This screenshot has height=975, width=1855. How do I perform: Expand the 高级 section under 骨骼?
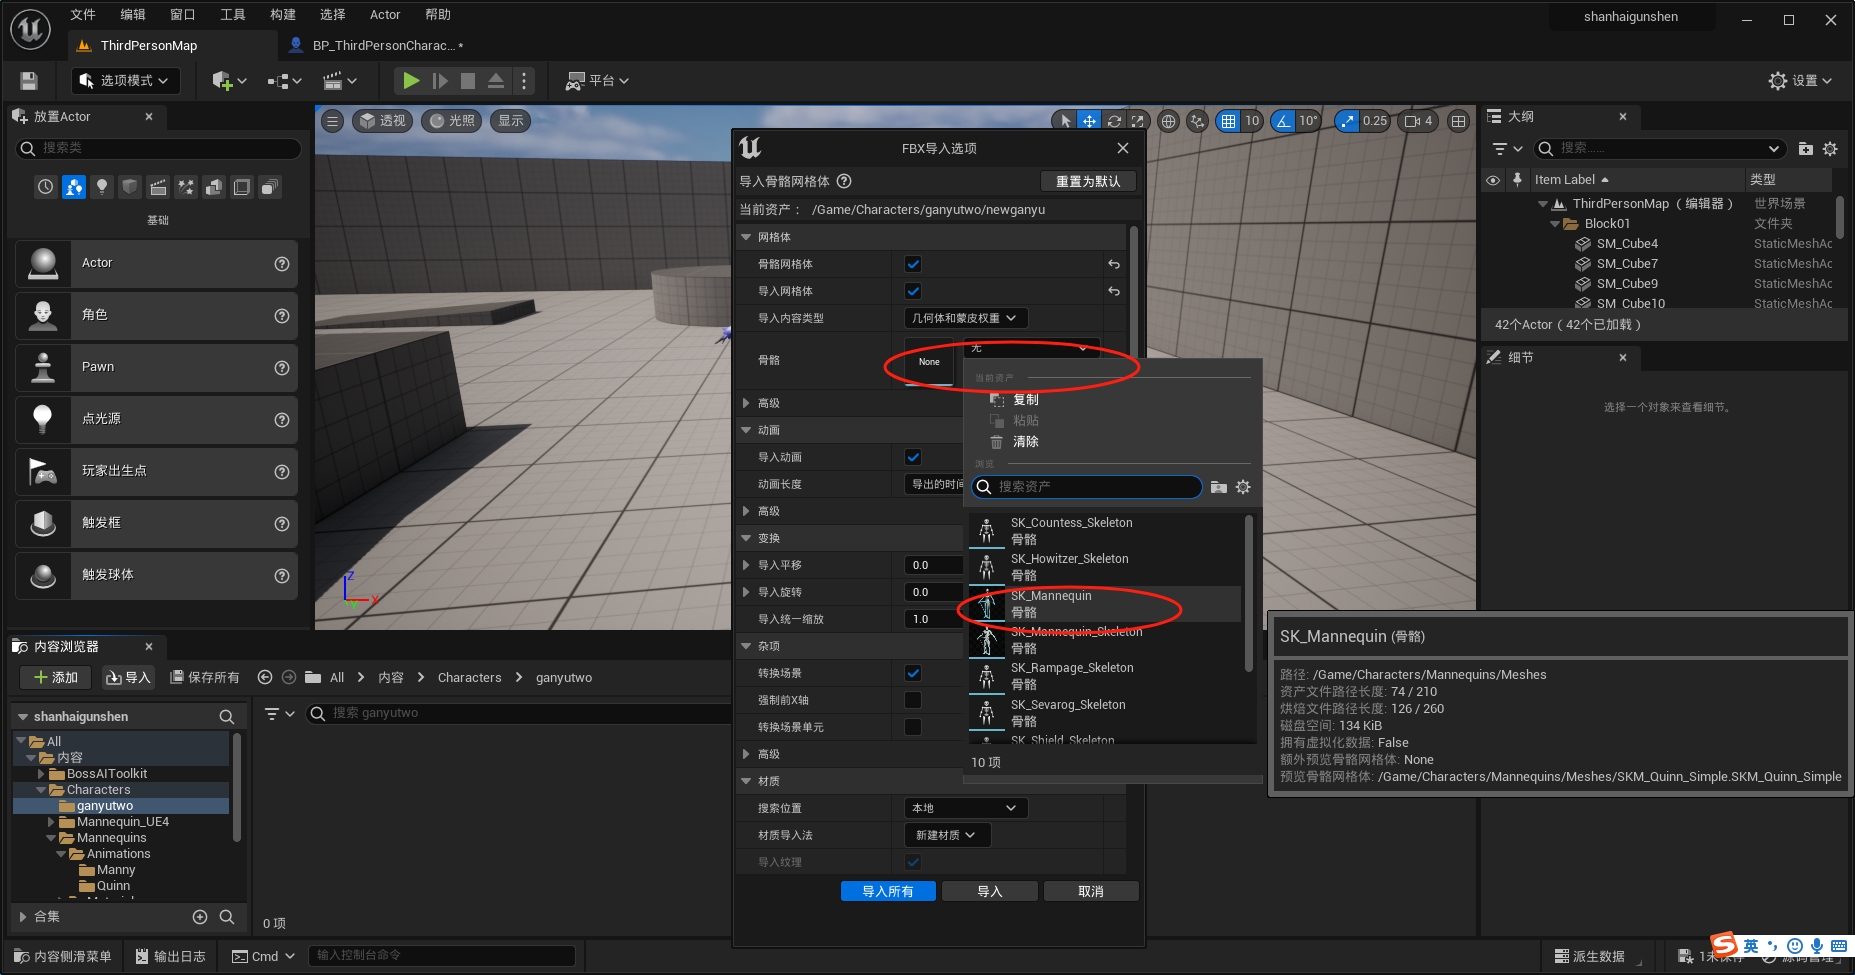pos(746,403)
